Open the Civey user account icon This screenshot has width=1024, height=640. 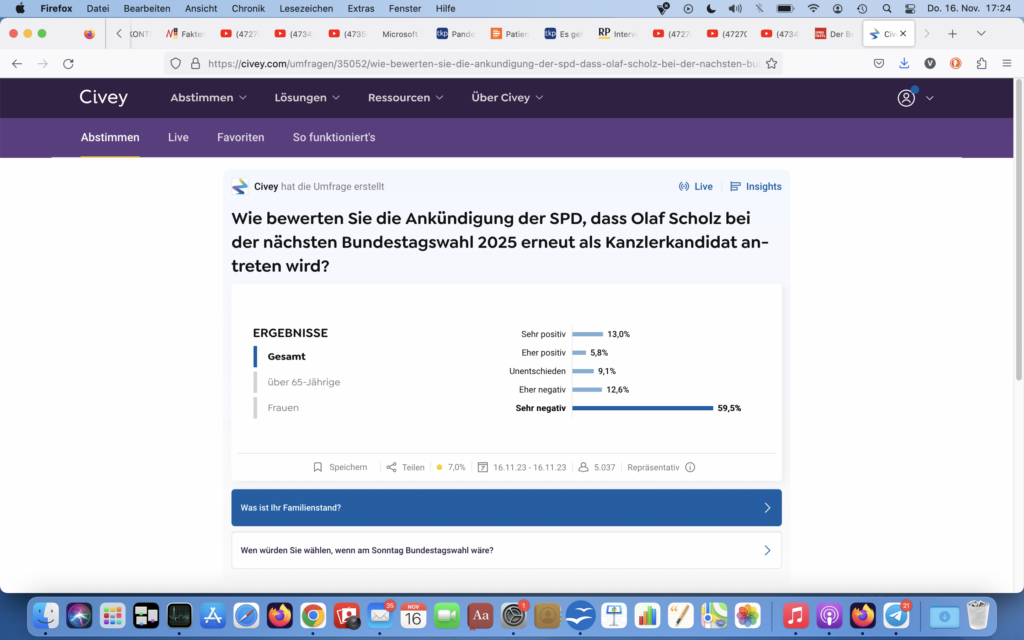(906, 98)
